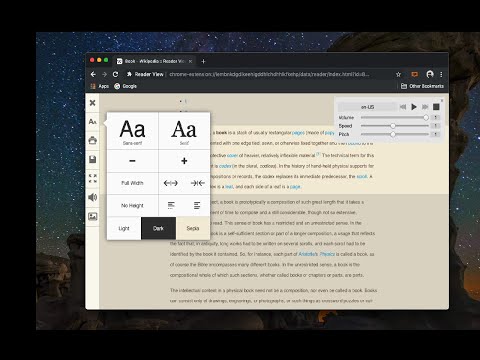Follow the 'cover' link in the article
480x360 pixels.
click(232, 155)
